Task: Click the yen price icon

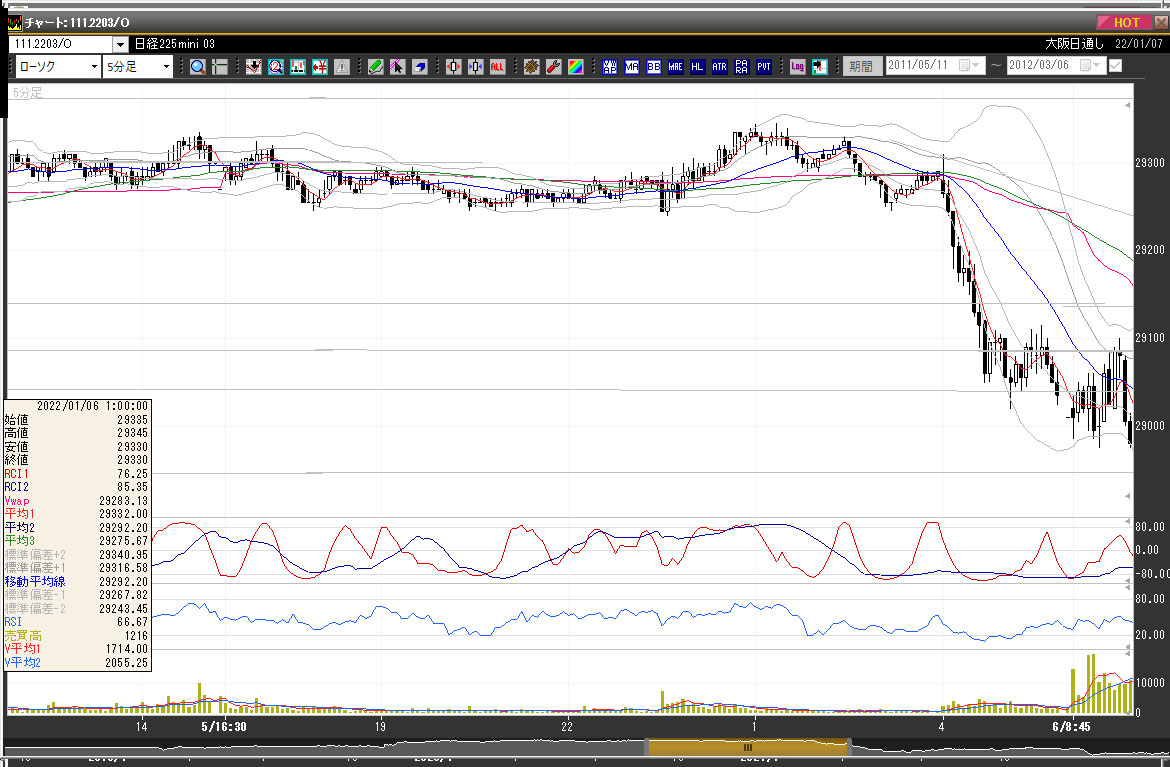Action: pos(320,67)
